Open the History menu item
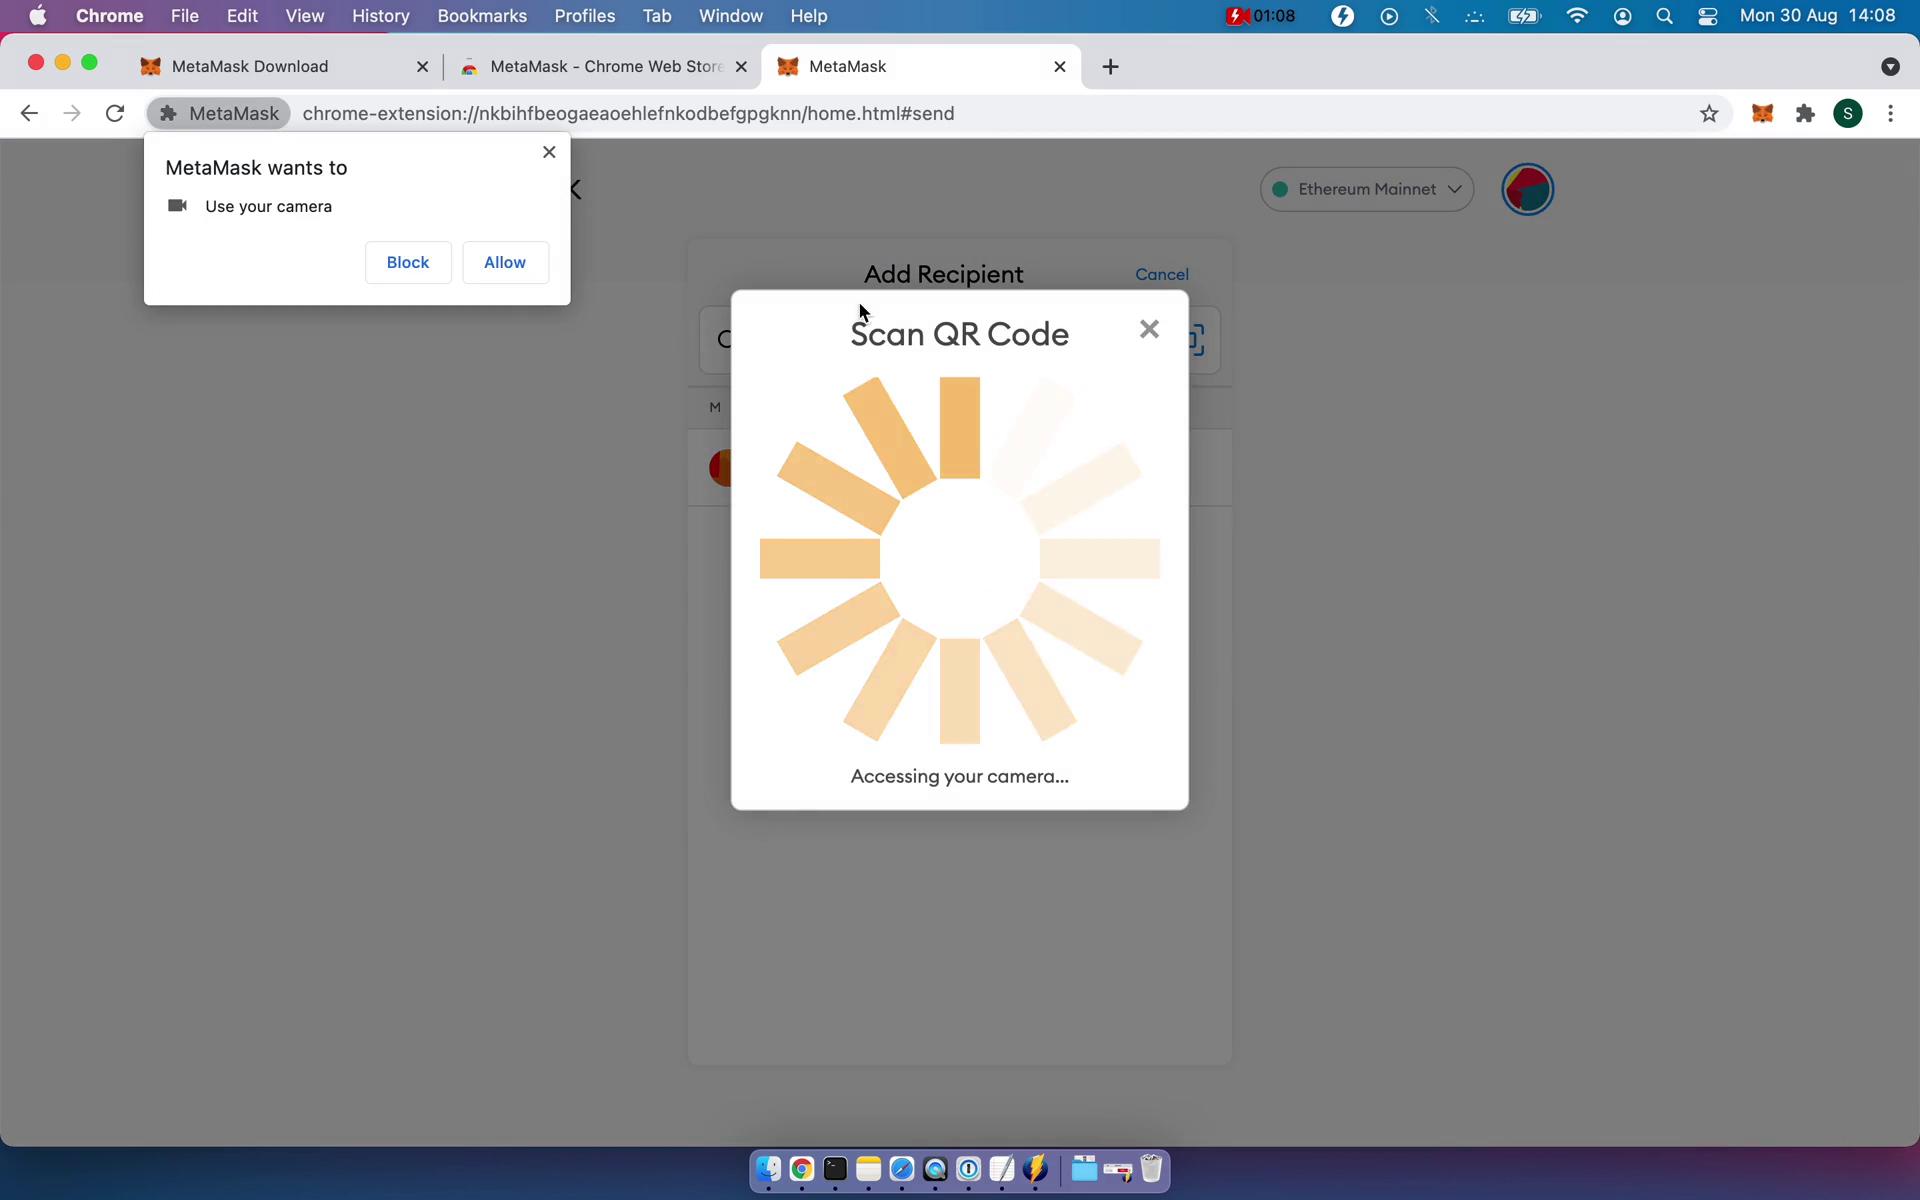Image resolution: width=1920 pixels, height=1200 pixels. click(379, 15)
